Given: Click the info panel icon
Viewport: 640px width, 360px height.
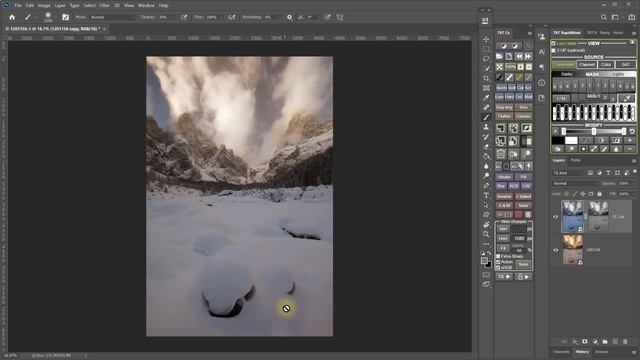Looking at the screenshot, I should tap(541, 83).
